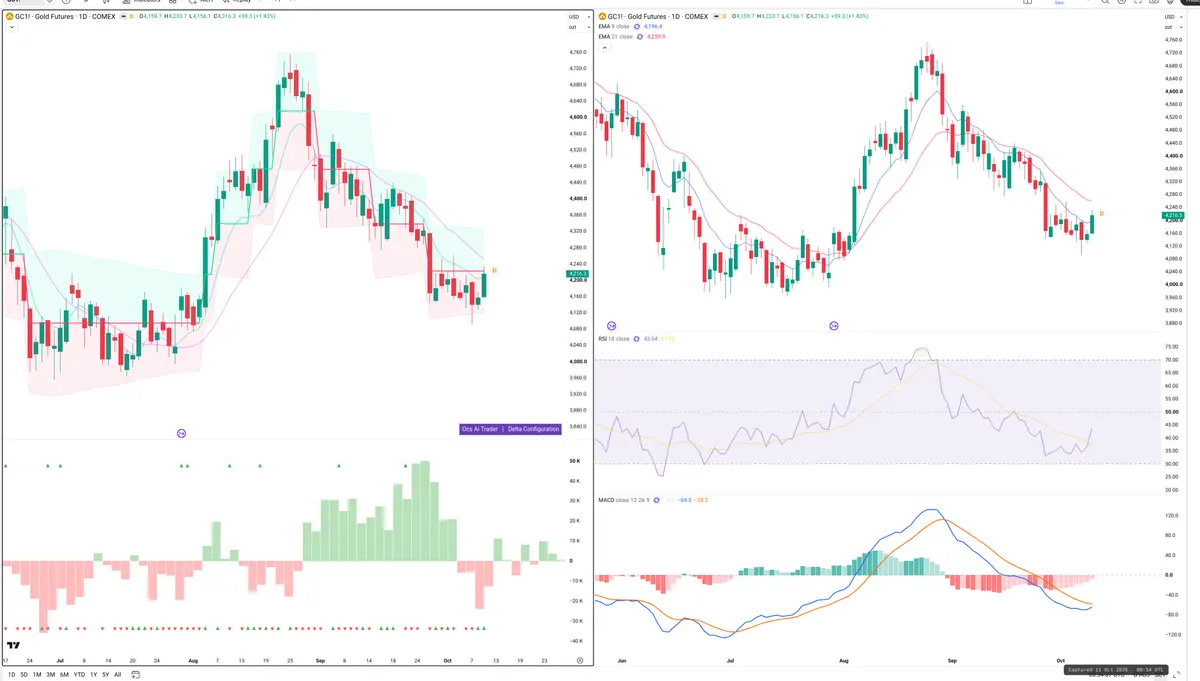Open the go-to-date calendar icon

[137, 675]
